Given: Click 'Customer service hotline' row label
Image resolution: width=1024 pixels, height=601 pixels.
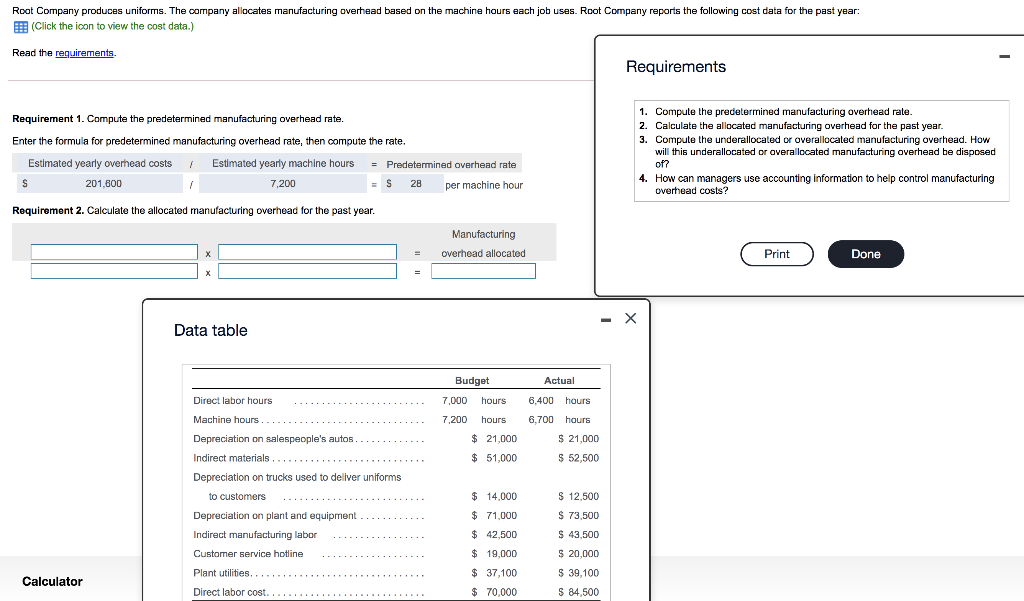Looking at the screenshot, I should pyautogui.click(x=248, y=553).
